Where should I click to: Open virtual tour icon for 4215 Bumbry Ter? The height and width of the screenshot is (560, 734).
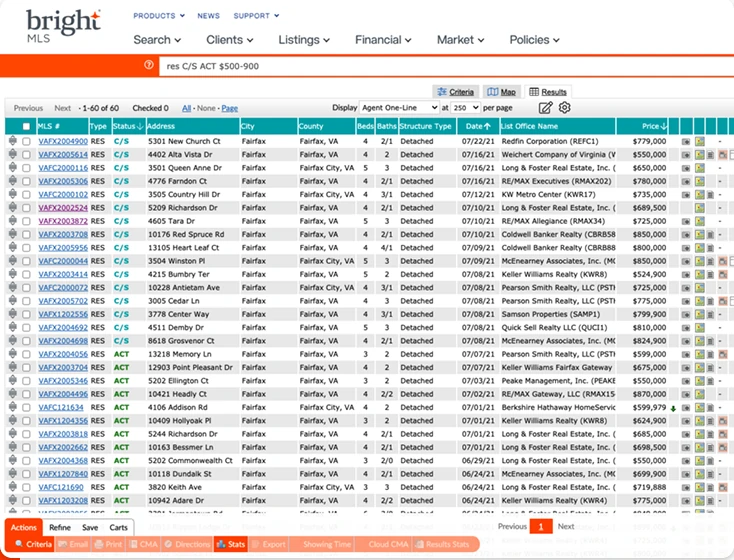click(x=723, y=274)
